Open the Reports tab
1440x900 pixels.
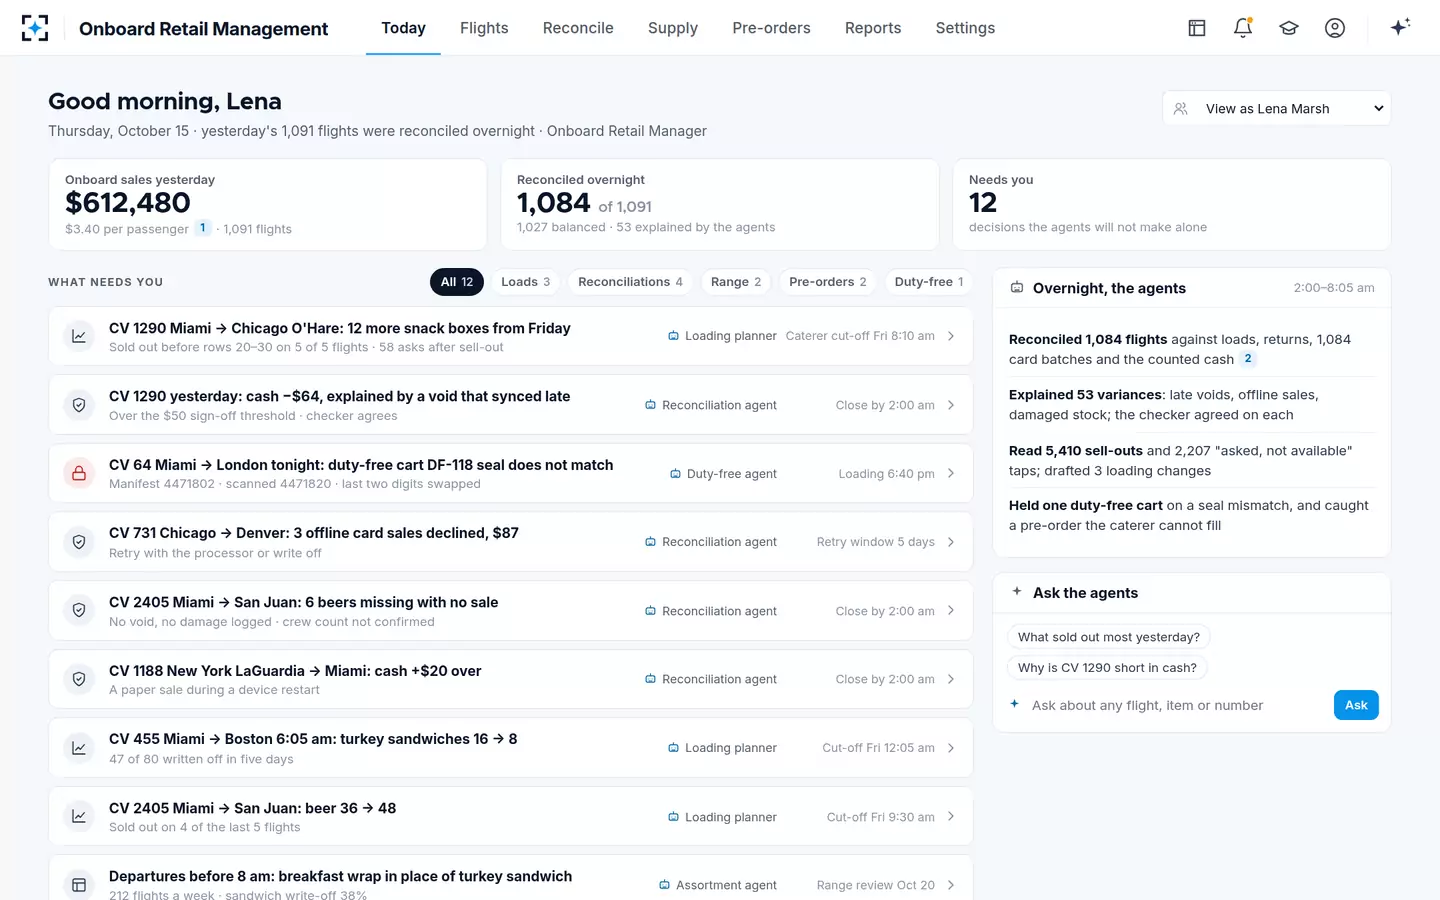click(873, 28)
